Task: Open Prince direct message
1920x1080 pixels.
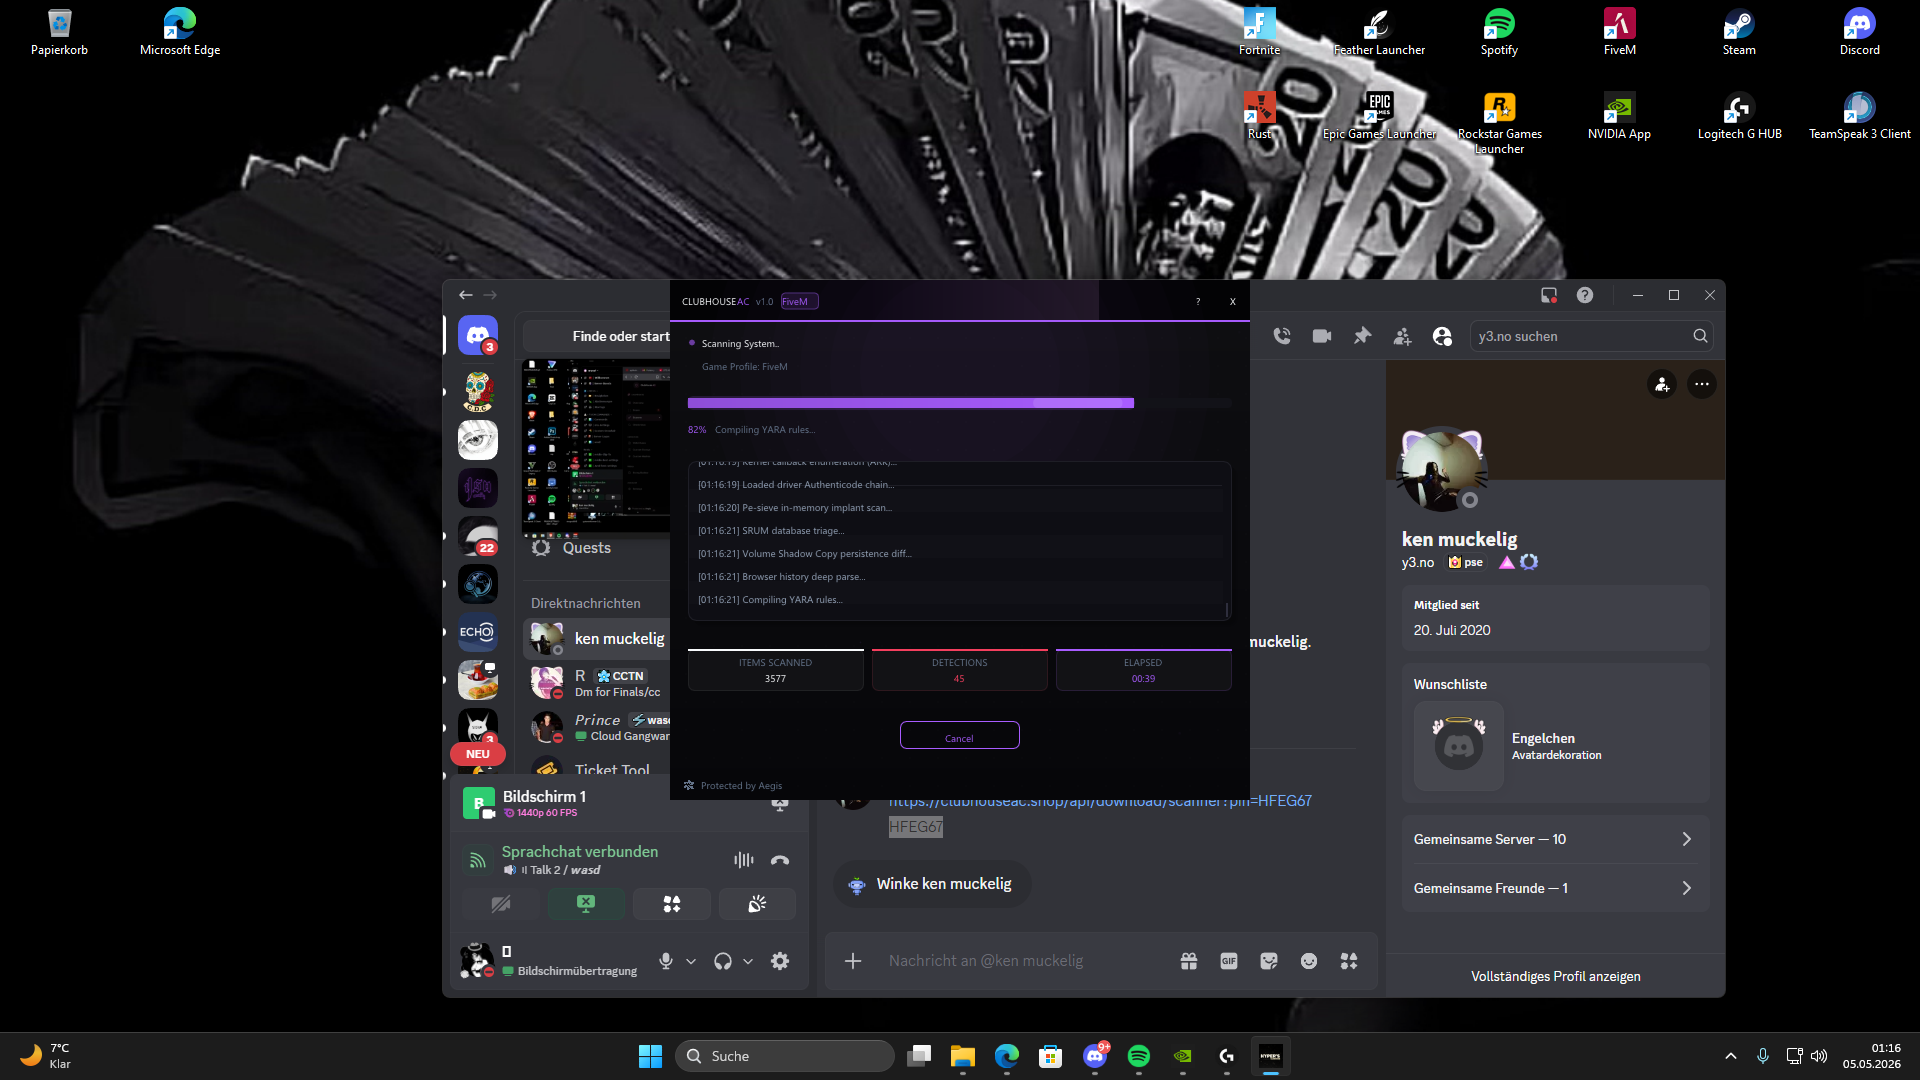Action: coord(597,727)
